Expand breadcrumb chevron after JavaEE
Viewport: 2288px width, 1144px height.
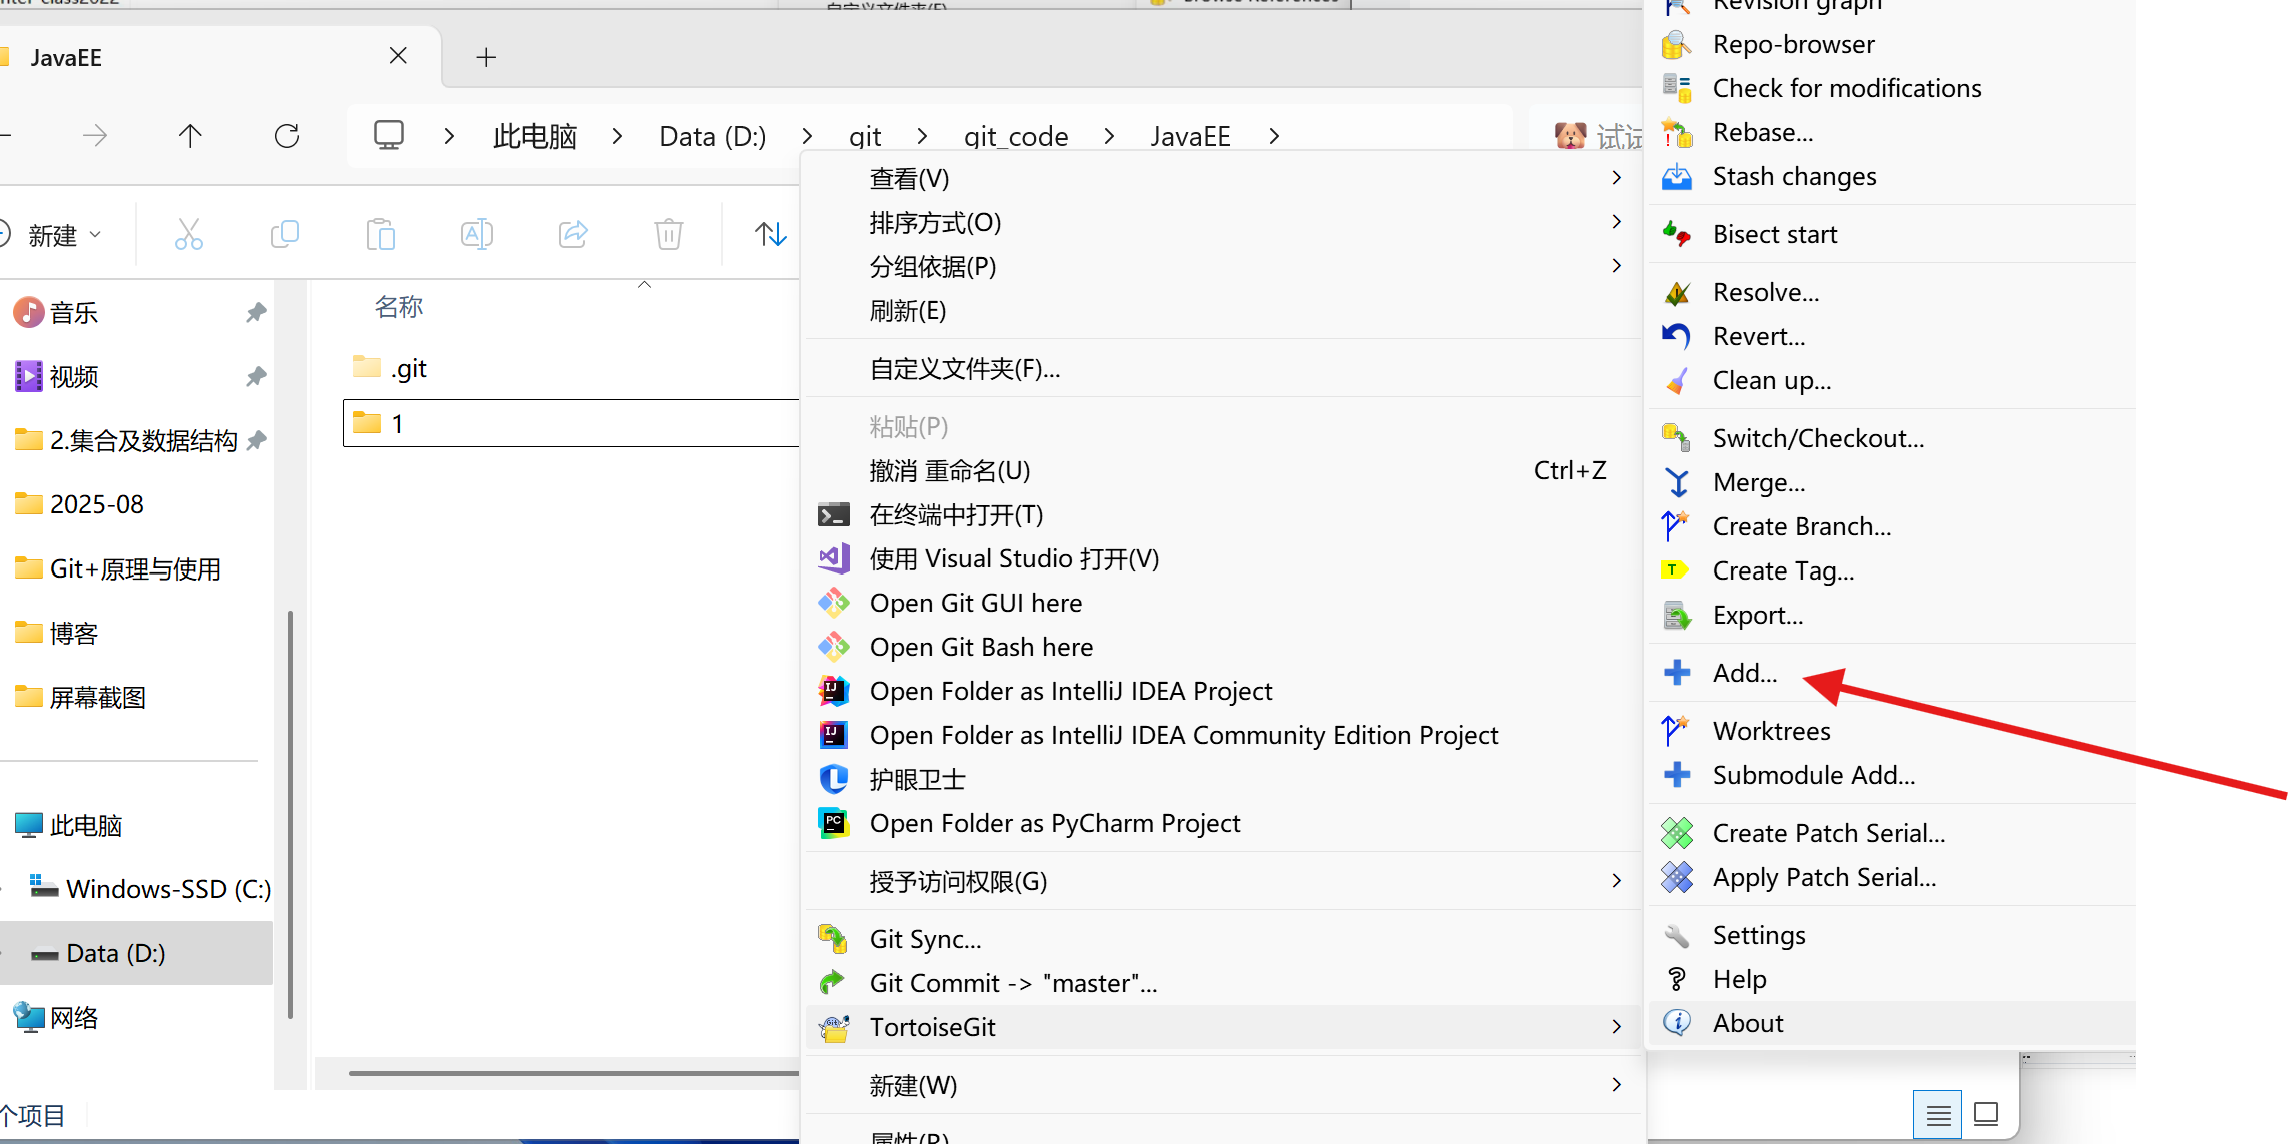(x=1274, y=136)
